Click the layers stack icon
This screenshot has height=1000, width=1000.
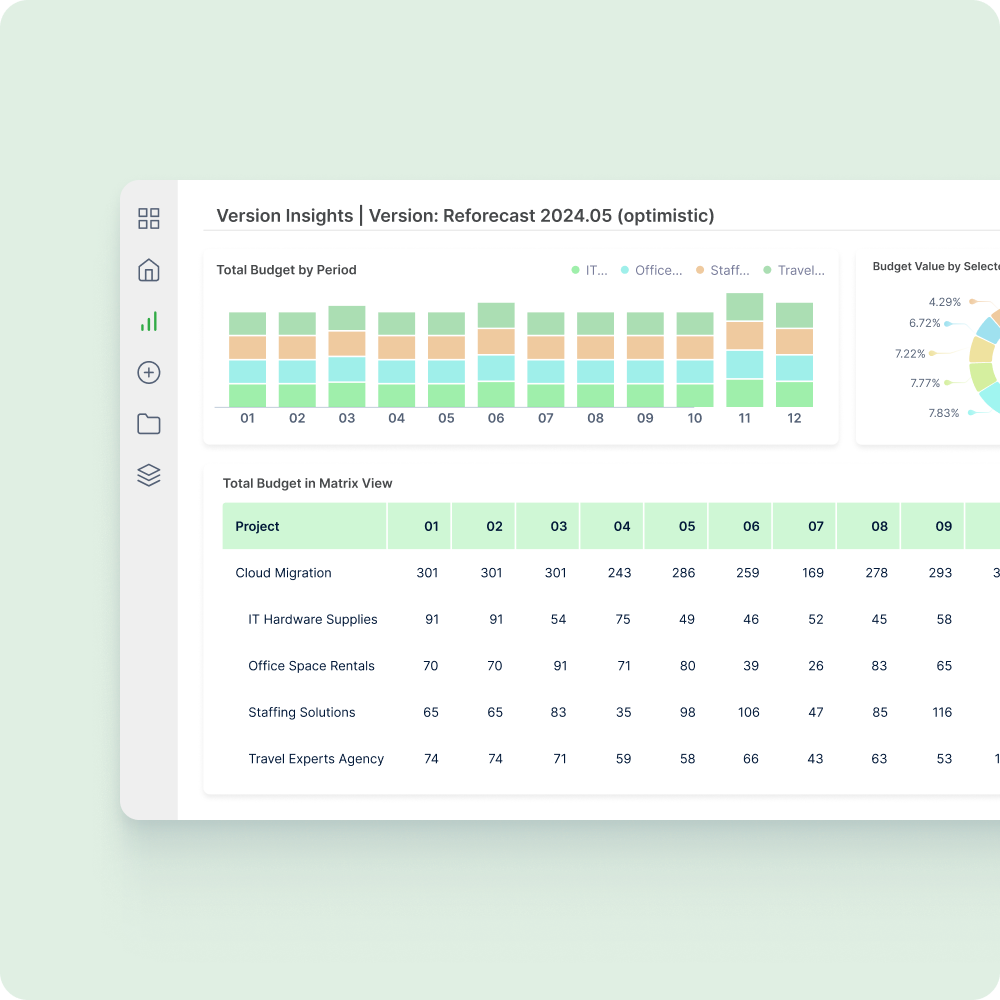click(x=148, y=475)
